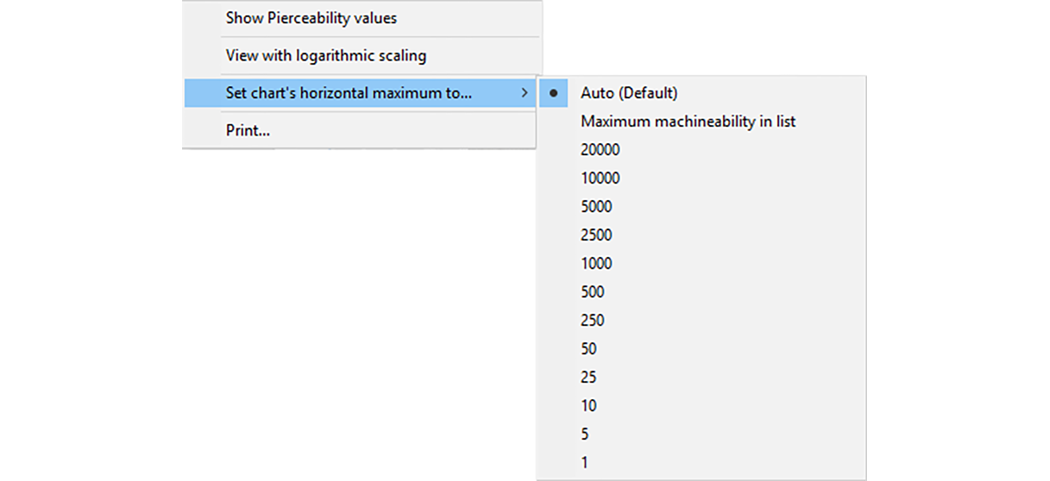This screenshot has height=481, width=1050.
Task: Expand Set chart's horizontal maximum submenu arrow
Action: click(524, 93)
